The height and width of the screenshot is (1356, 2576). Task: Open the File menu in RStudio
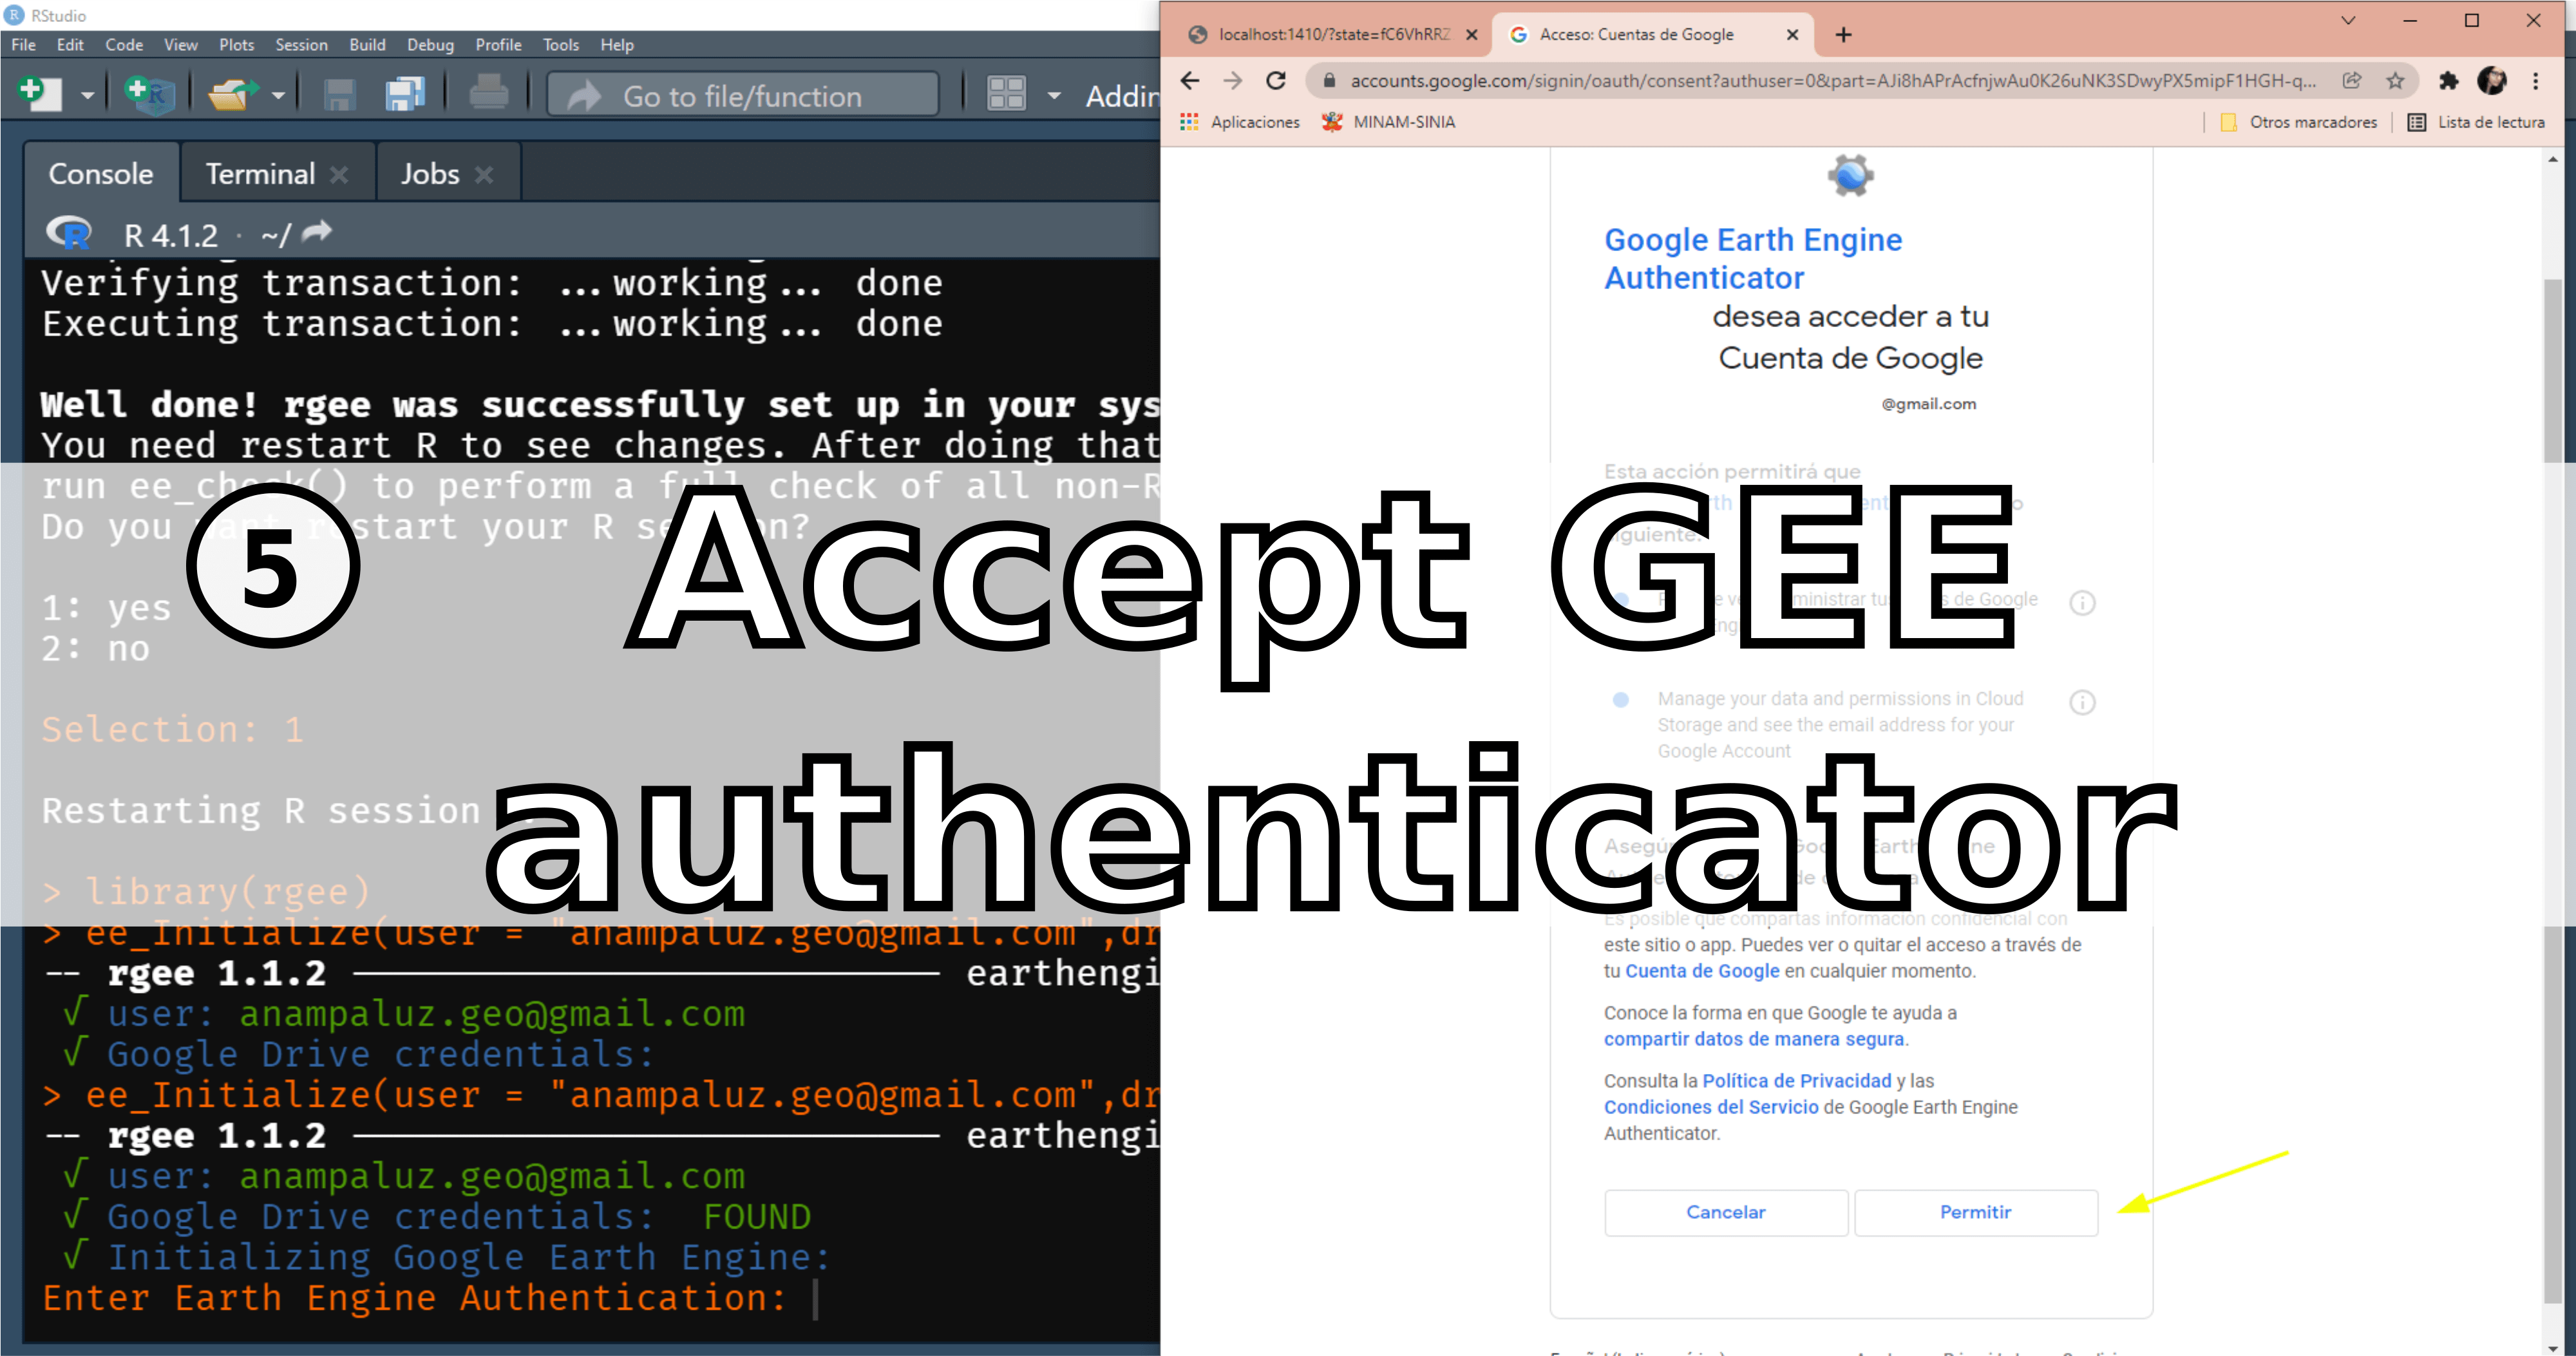click(x=24, y=45)
